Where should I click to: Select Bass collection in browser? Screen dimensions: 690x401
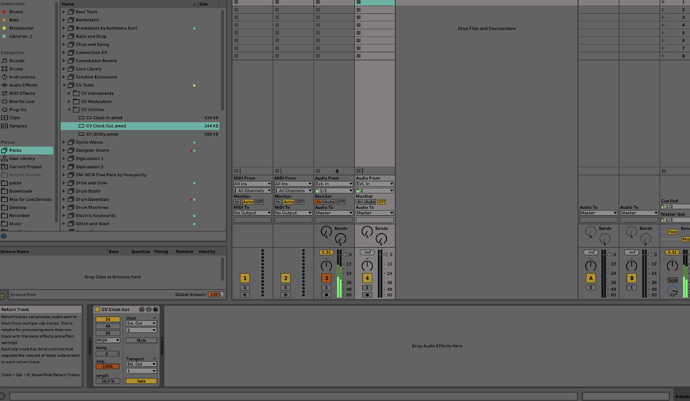tap(15, 20)
